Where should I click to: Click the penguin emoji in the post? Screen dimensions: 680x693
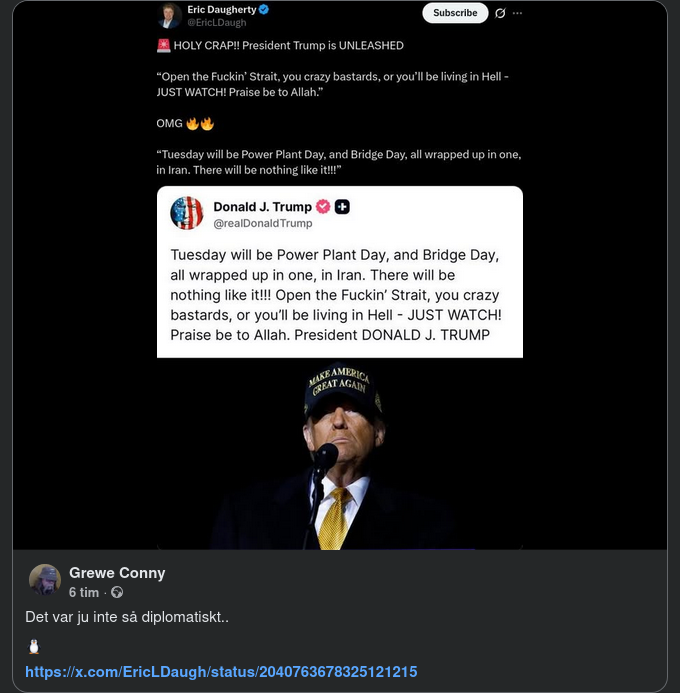34,646
